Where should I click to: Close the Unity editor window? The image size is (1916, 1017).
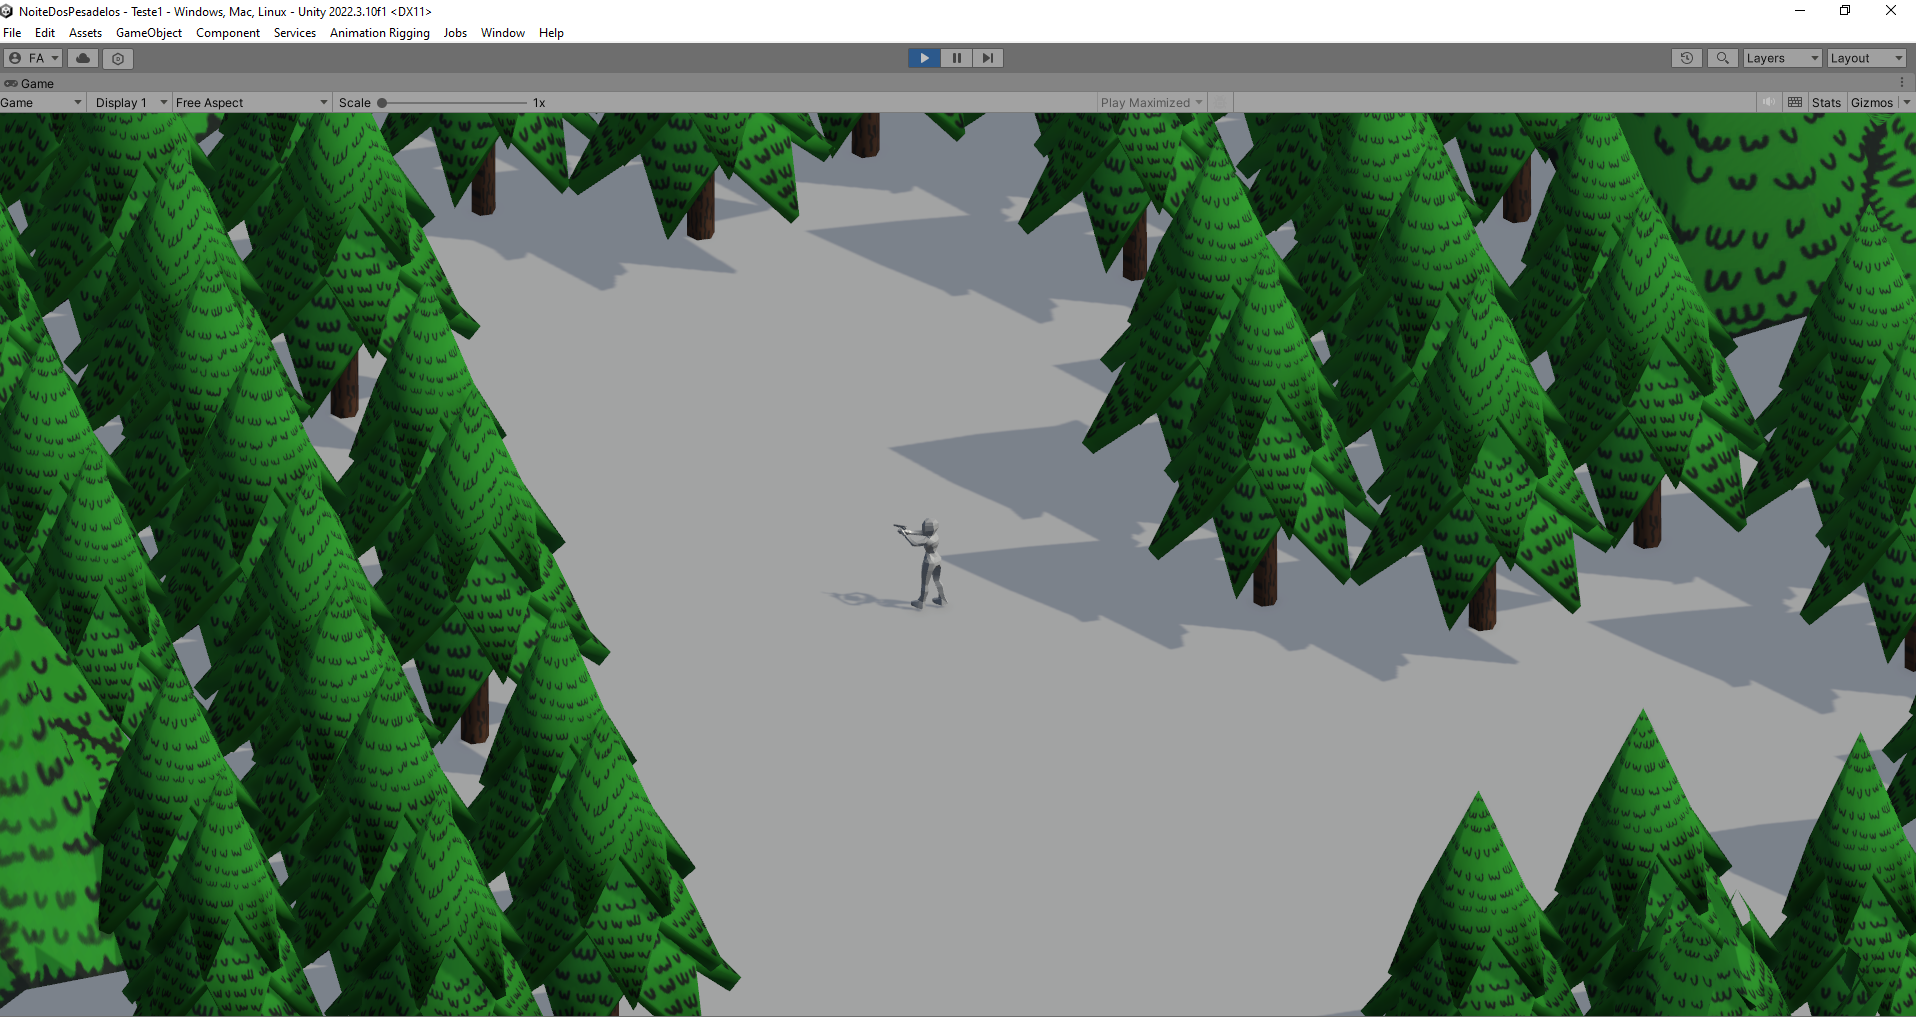(x=1891, y=11)
